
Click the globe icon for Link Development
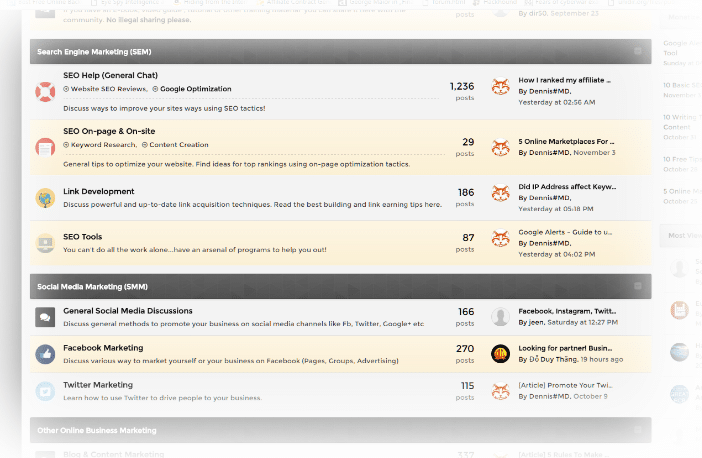click(x=45, y=198)
